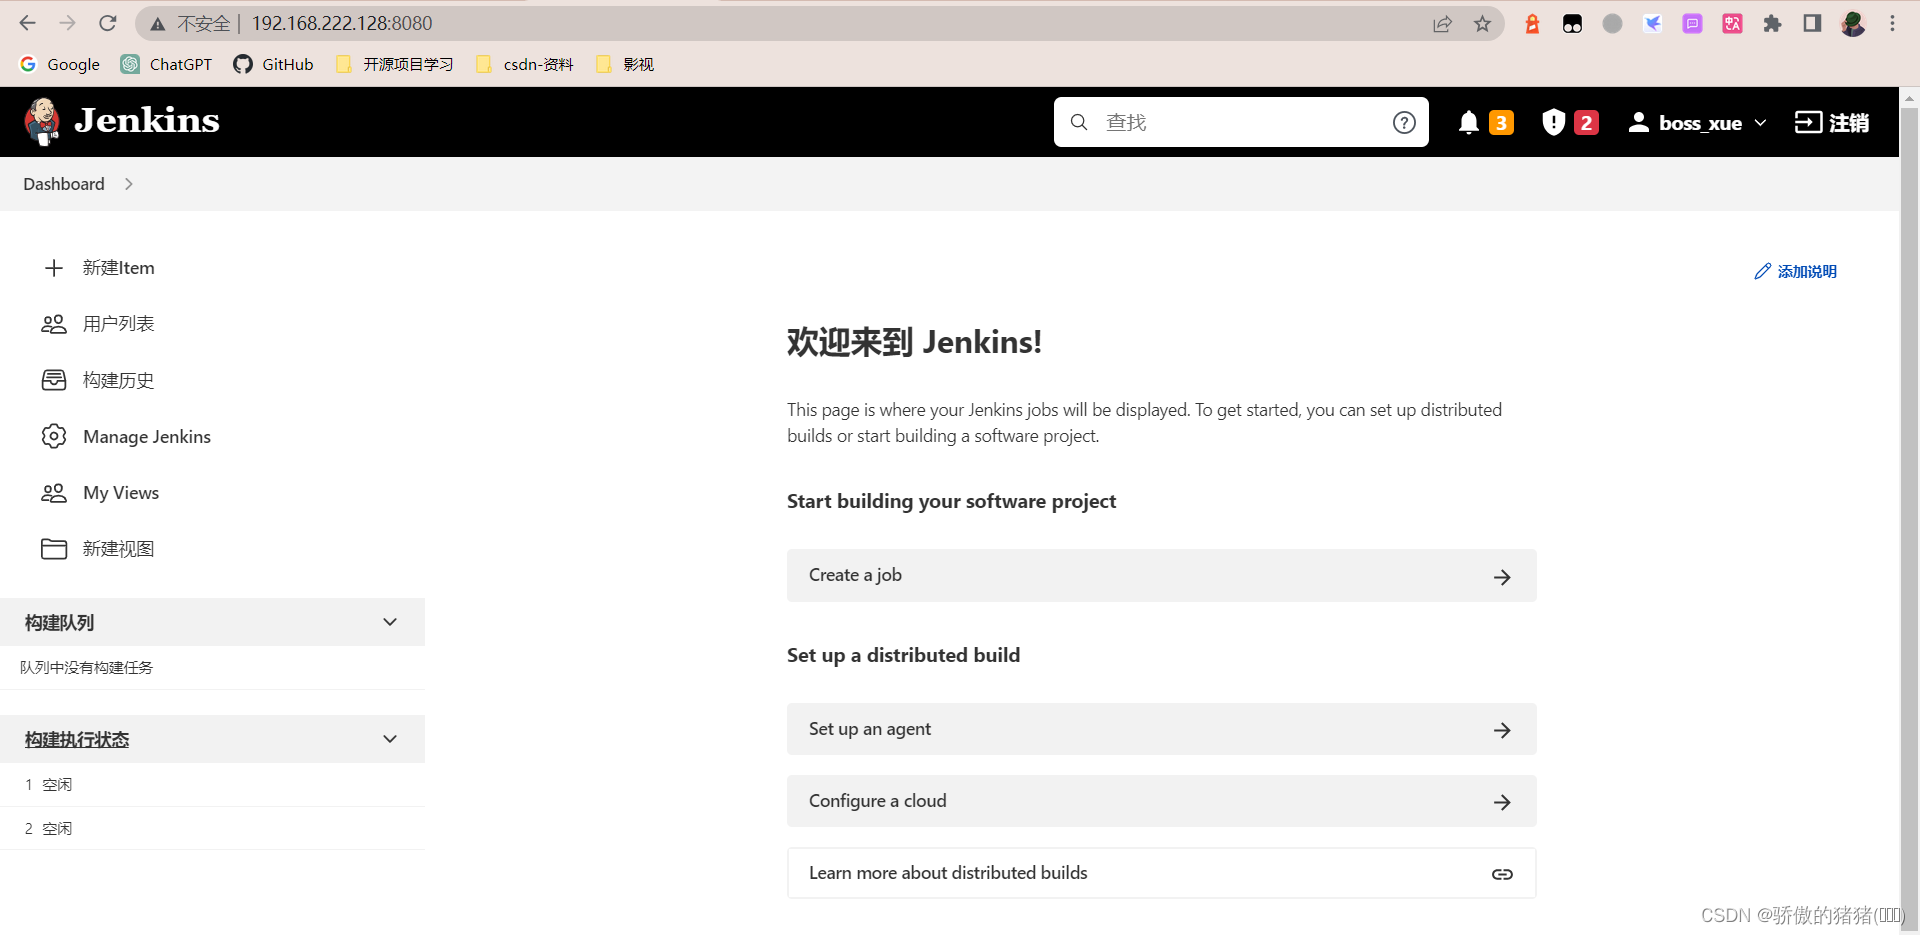
Task: Click link icon on Learn more row
Action: click(x=1502, y=874)
